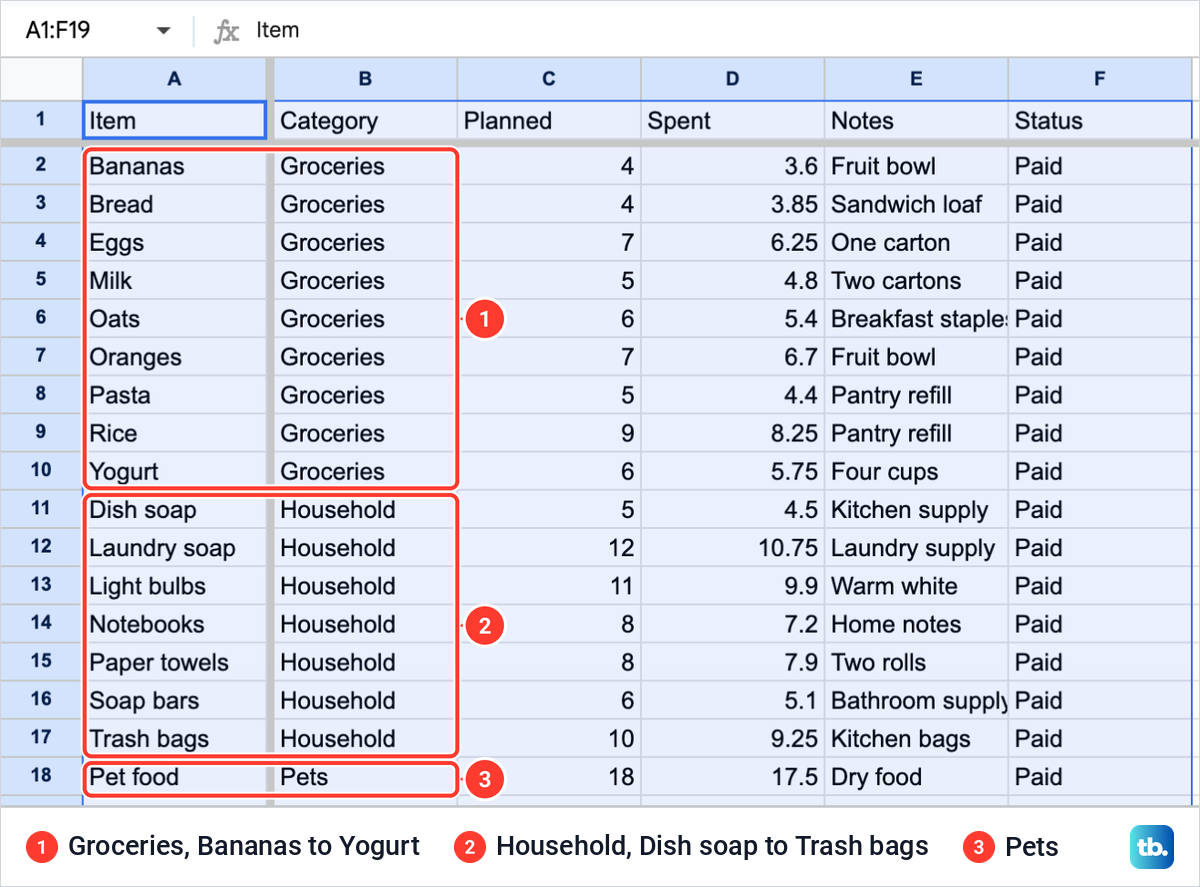This screenshot has height=887, width=1200.
Task: Click the Breakfast staples note
Action: 916,319
